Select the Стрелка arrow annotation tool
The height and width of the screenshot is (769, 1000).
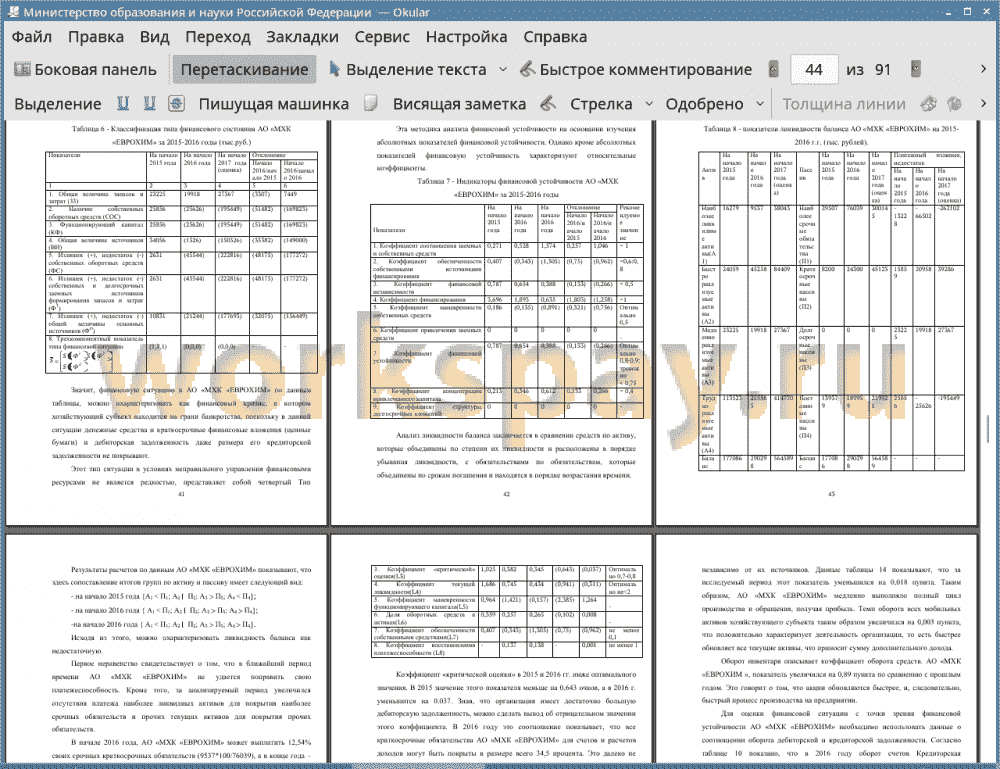(601, 104)
